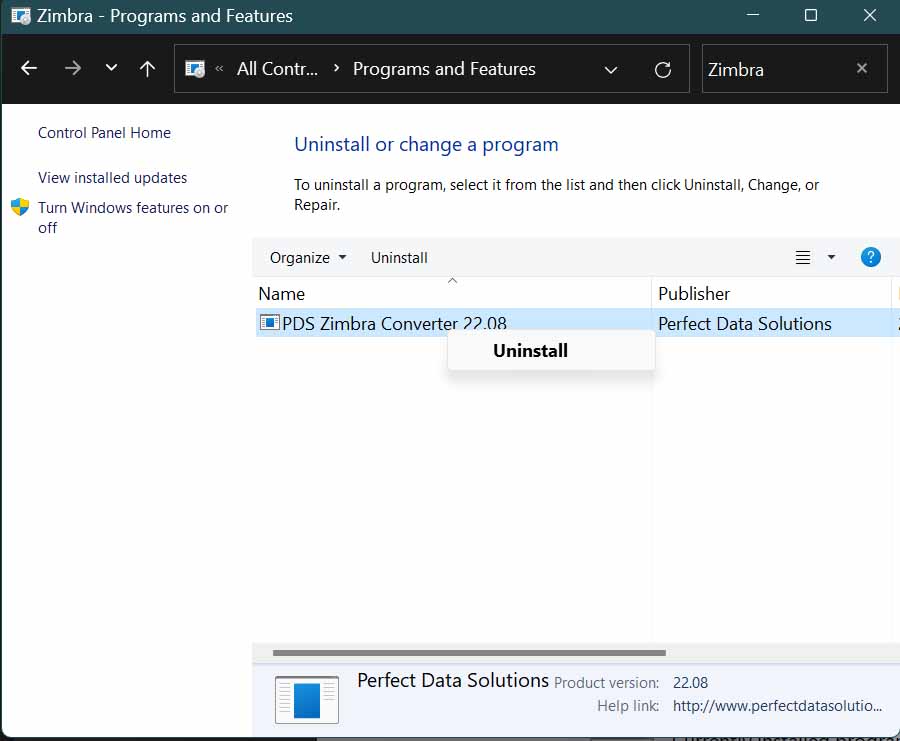Click the PDS Zimbra Converter program icon
This screenshot has height=741, width=900.
point(269,323)
